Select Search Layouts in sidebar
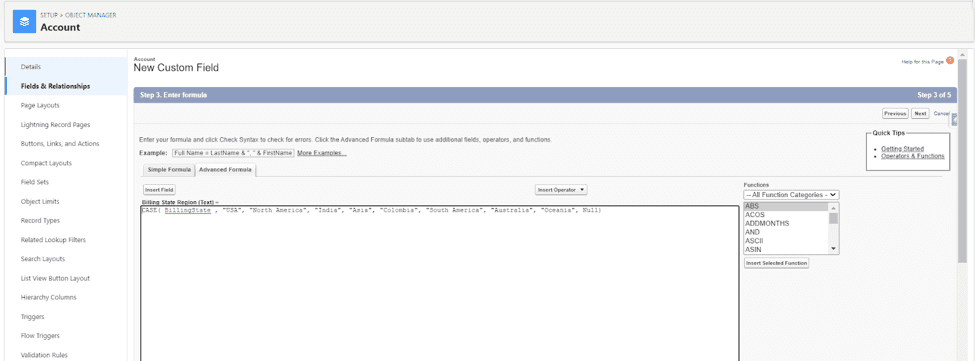 pos(43,259)
